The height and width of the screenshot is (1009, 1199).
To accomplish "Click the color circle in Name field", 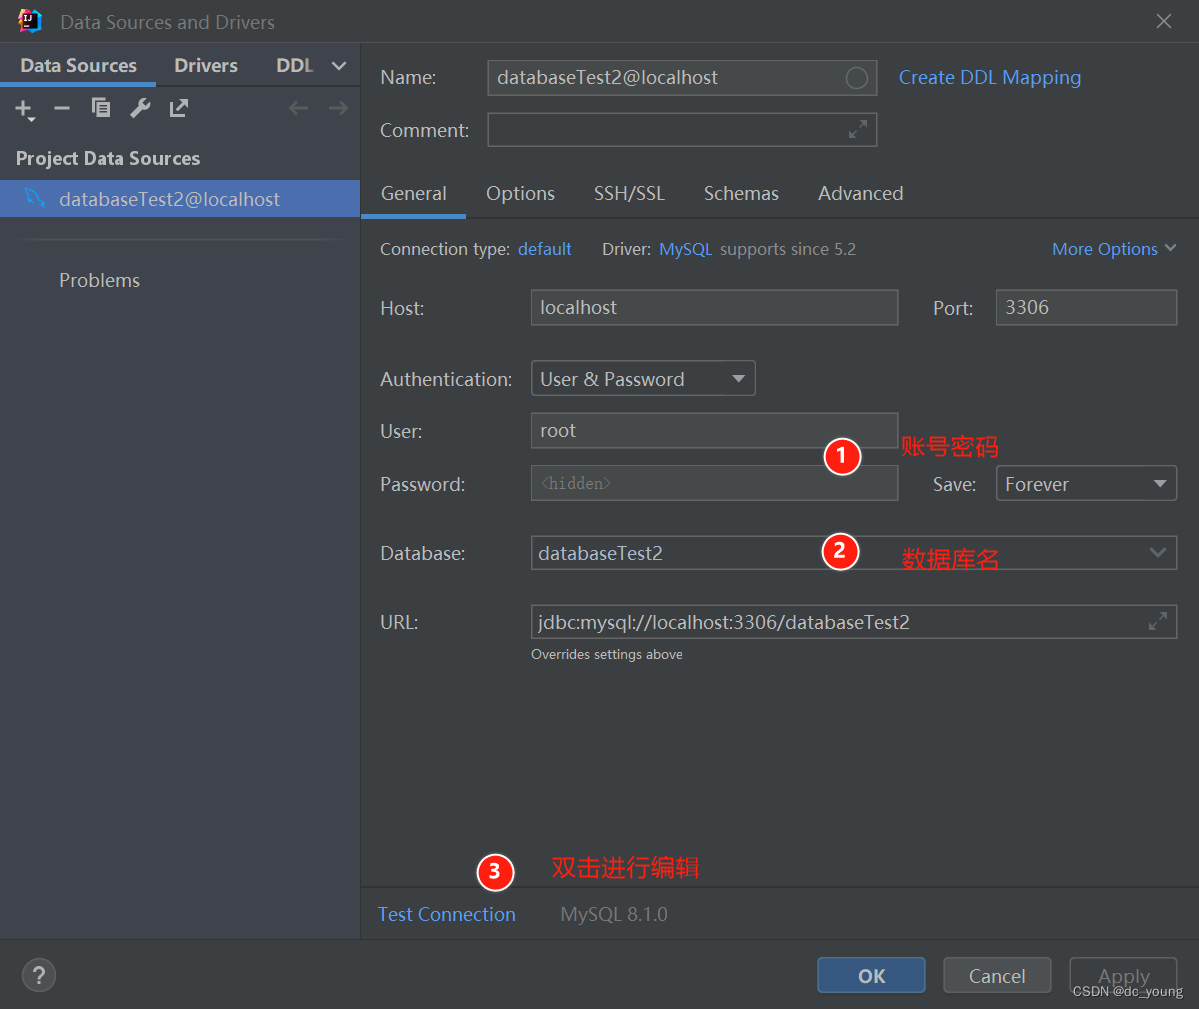I will point(856,78).
